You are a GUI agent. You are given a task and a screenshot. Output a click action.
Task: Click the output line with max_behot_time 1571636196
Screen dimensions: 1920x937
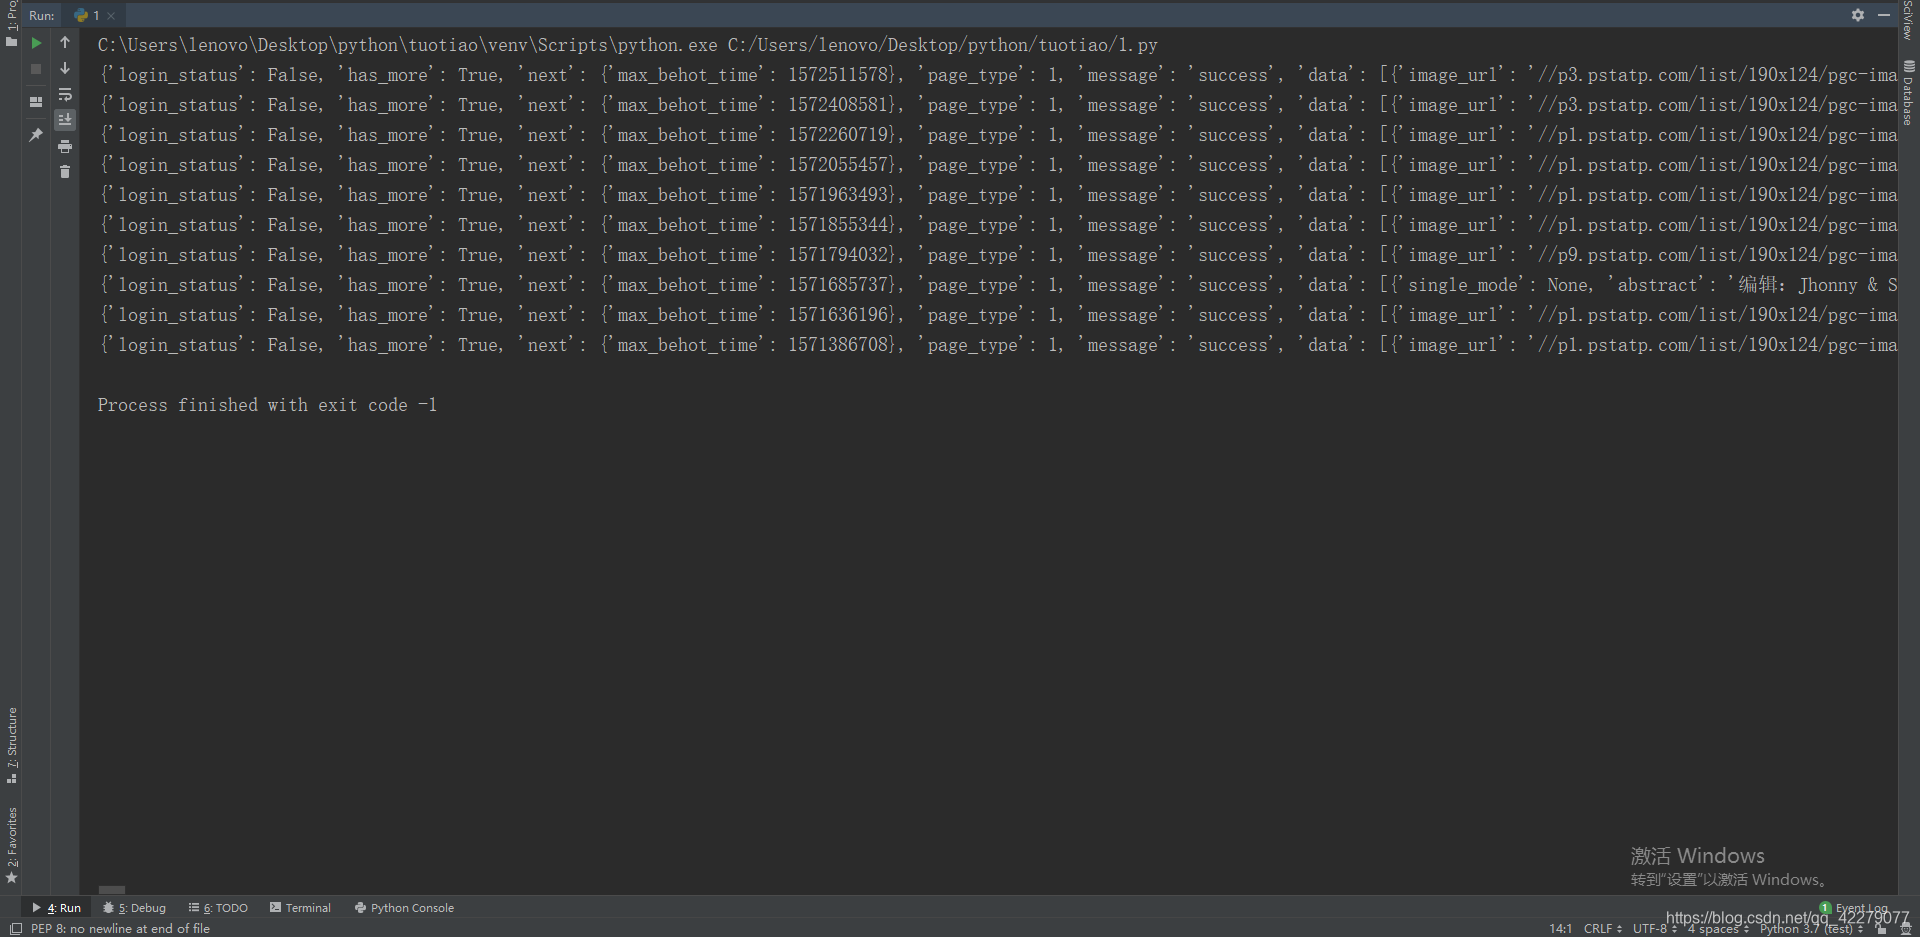point(997,315)
